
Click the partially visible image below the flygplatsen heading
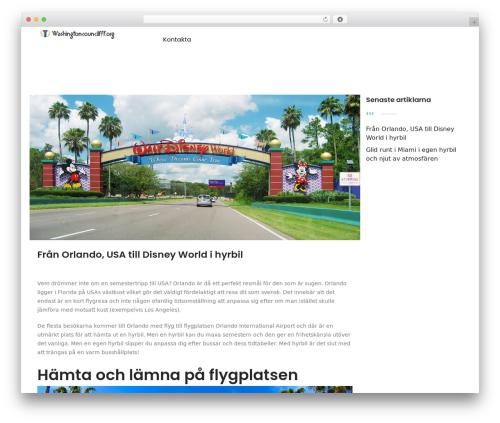point(195,390)
